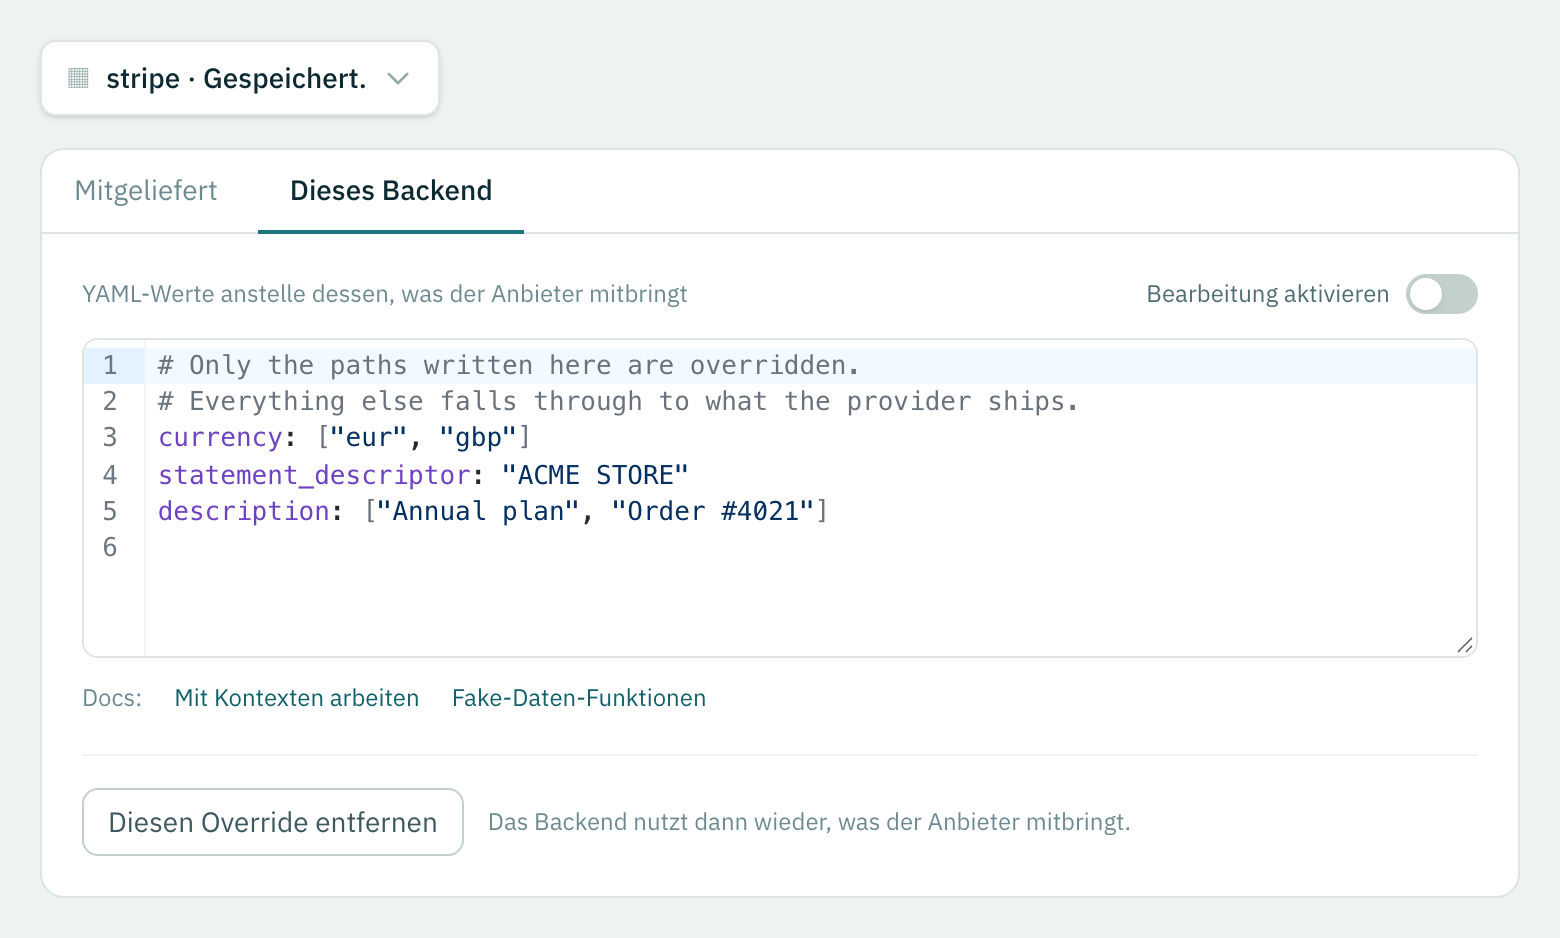The image size is (1560, 938).
Task: Click the currency key in the YAML
Action: point(220,438)
